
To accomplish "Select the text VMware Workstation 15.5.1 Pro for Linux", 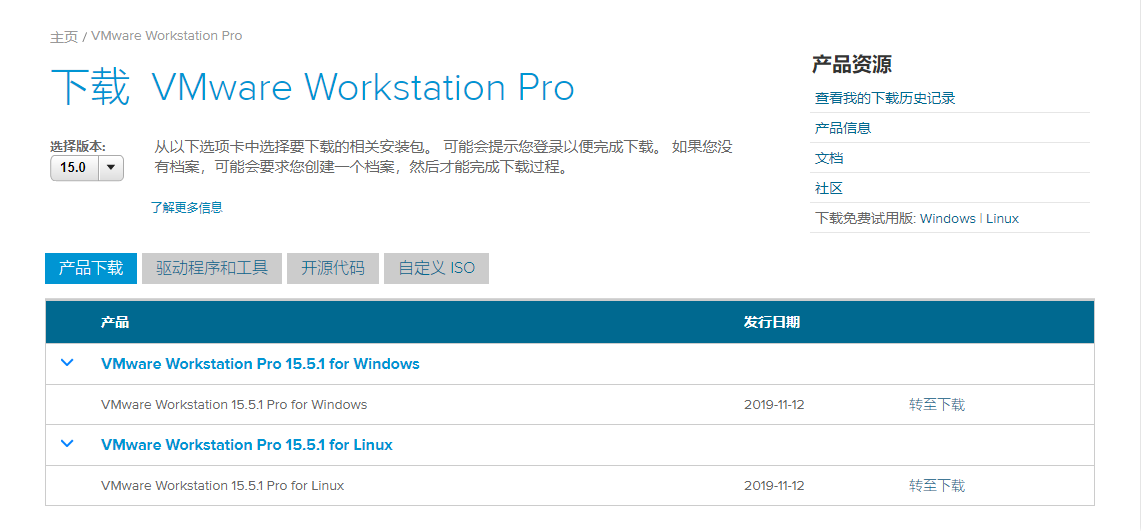I will 222,485.
